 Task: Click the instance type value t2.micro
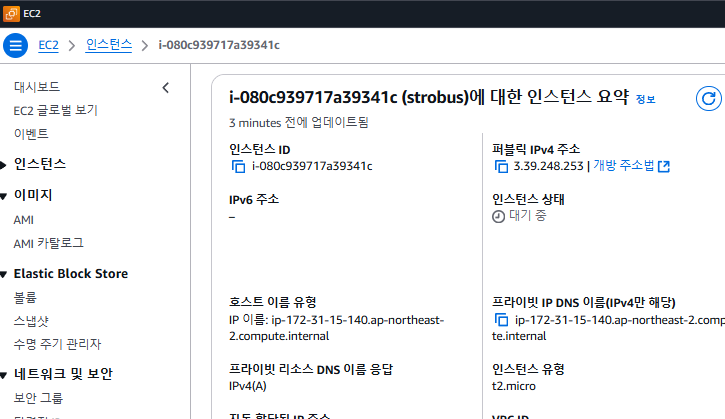pos(514,386)
